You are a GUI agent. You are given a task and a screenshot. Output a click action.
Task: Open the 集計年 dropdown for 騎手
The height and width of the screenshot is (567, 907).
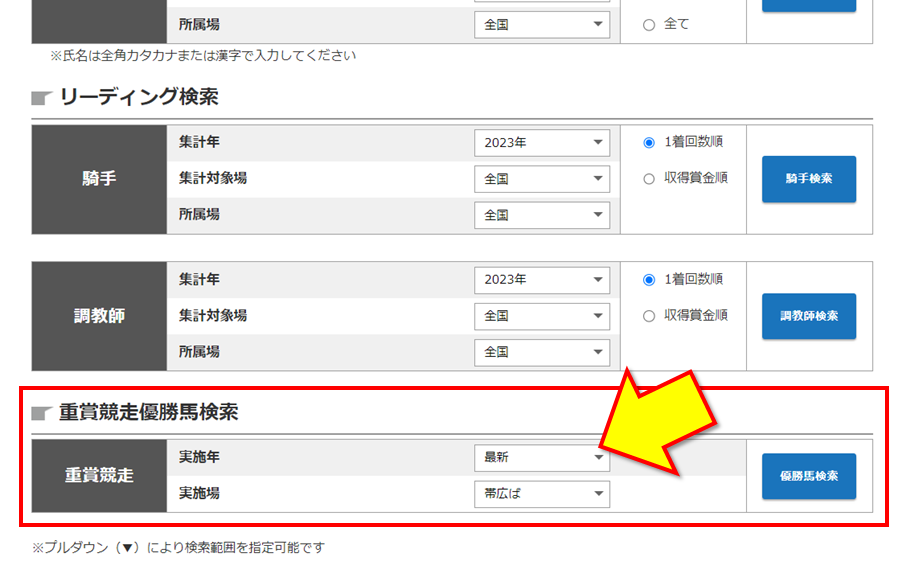coord(541,143)
